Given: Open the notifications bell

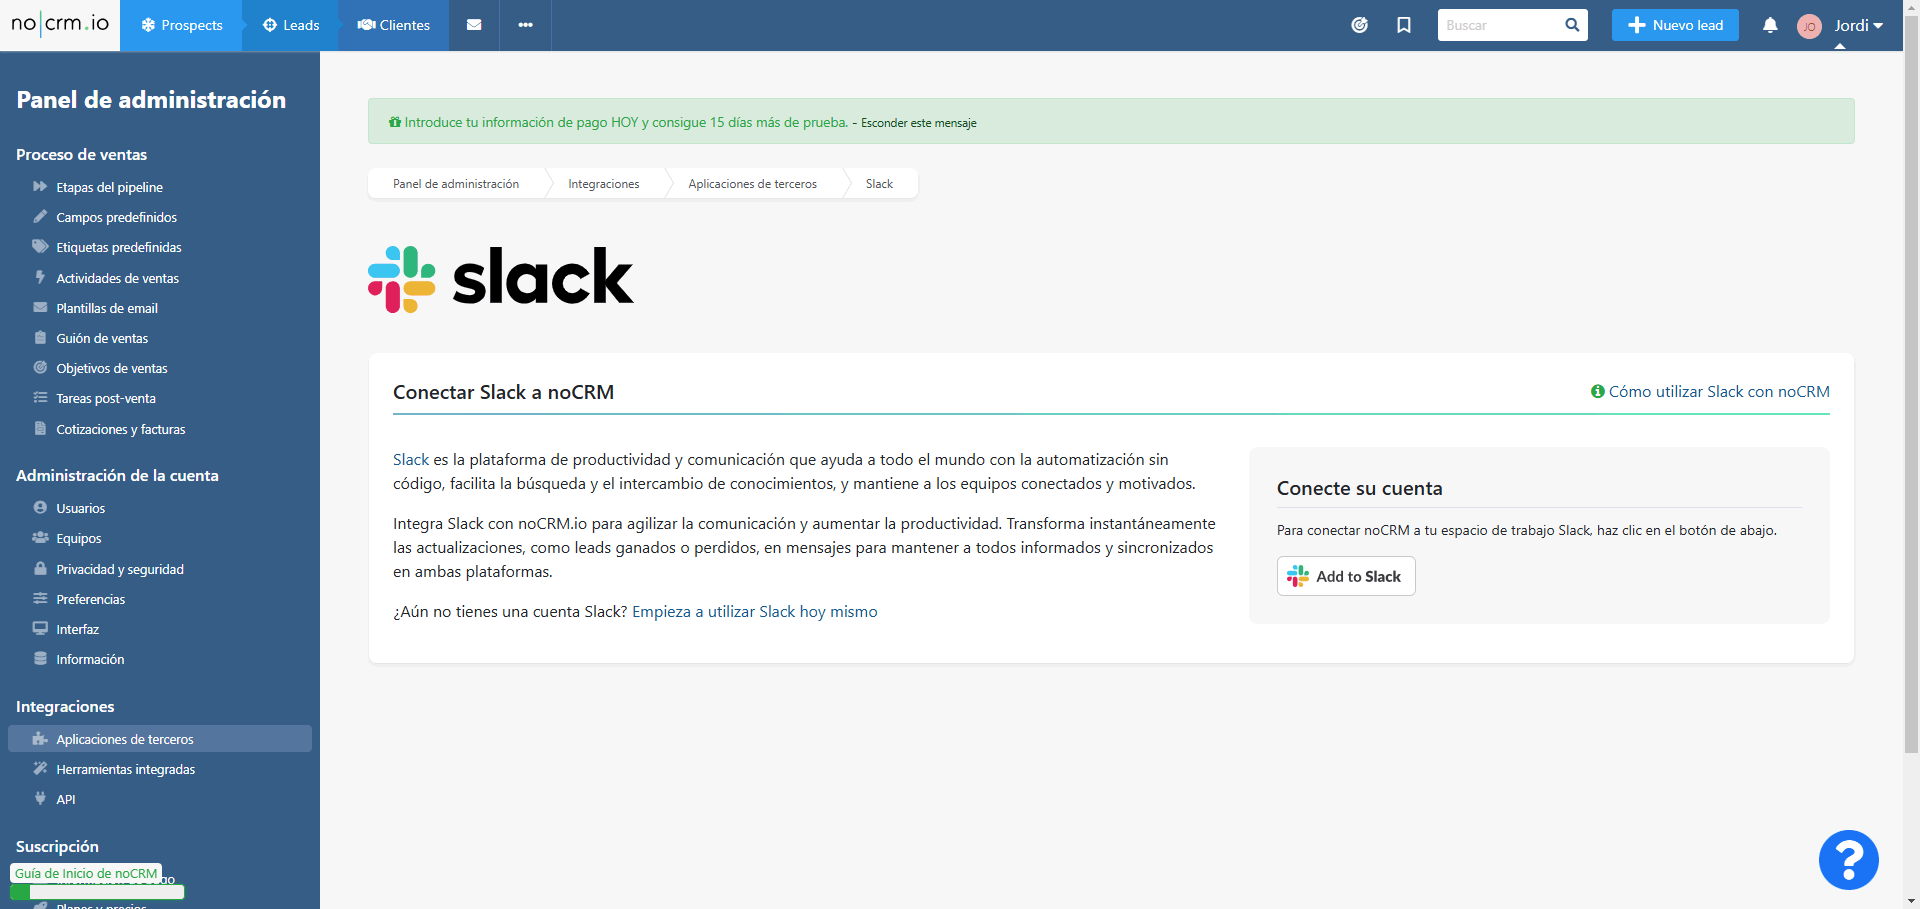Looking at the screenshot, I should point(1770,25).
